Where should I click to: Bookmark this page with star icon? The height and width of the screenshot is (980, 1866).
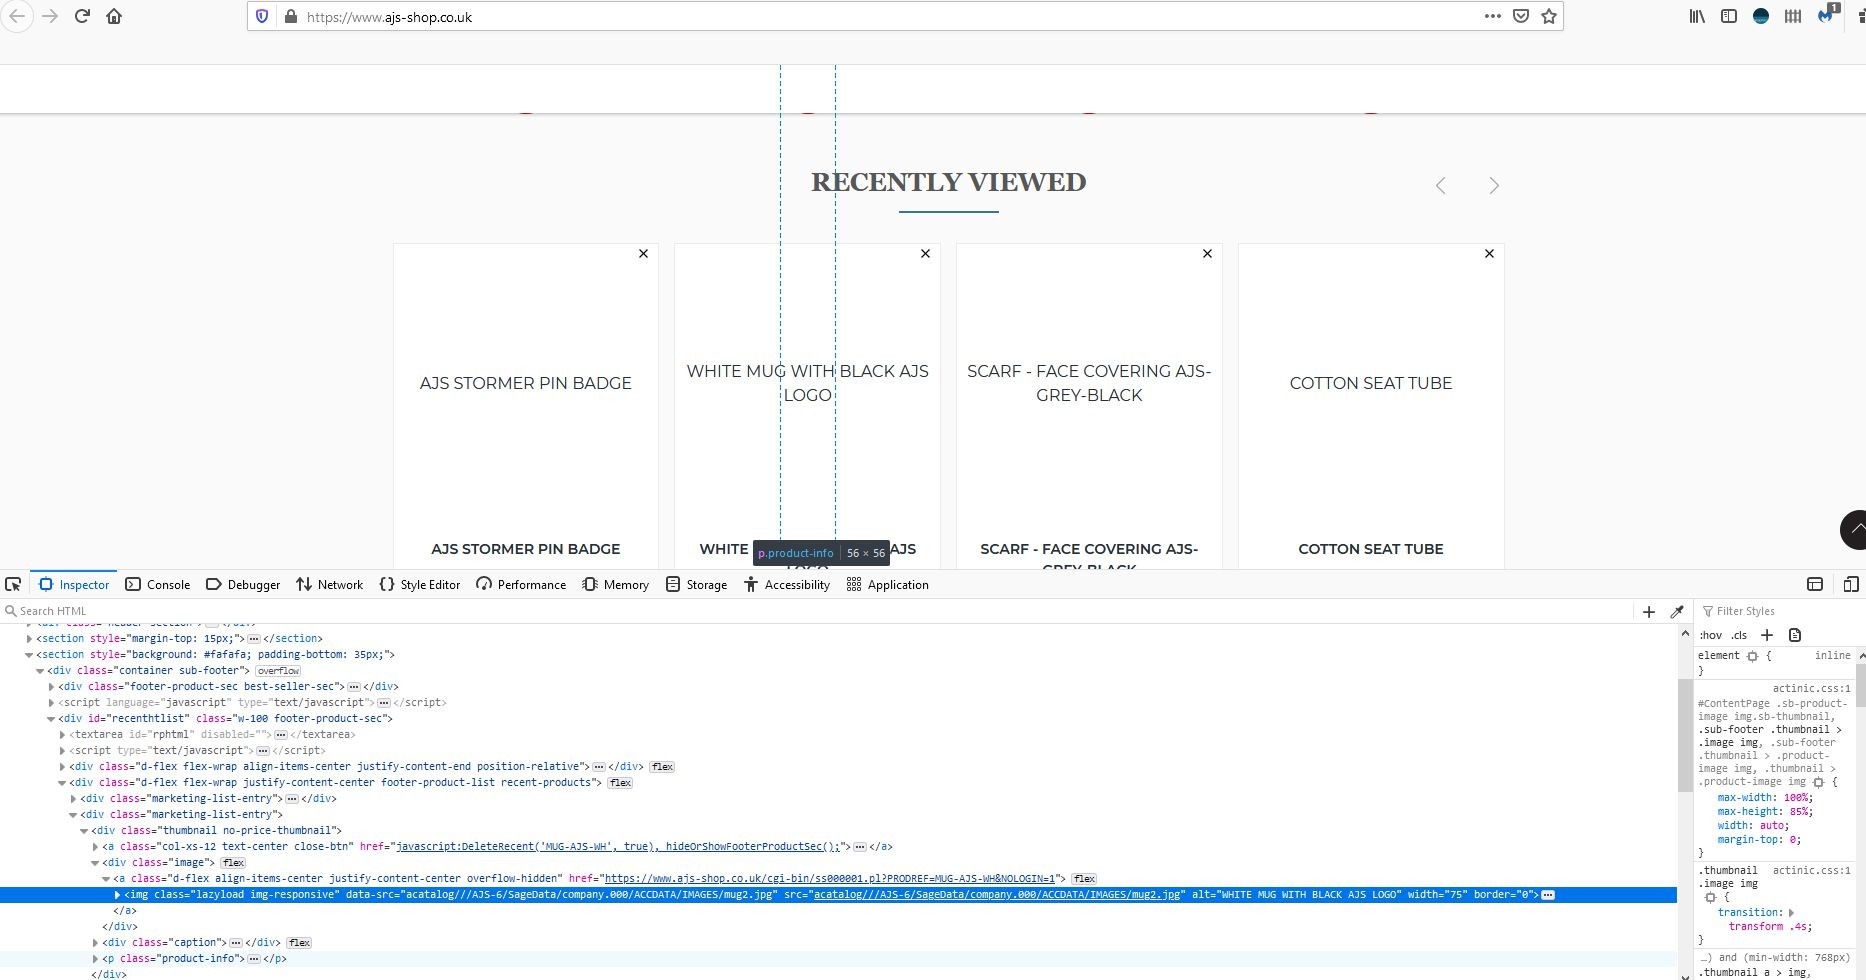click(x=1549, y=16)
